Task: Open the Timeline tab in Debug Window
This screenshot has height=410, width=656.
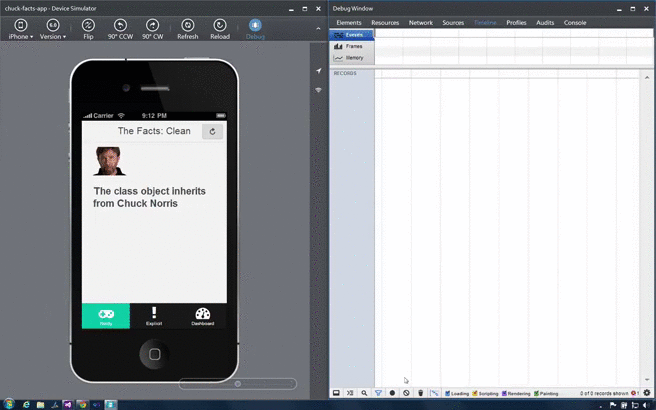Action: pos(485,23)
